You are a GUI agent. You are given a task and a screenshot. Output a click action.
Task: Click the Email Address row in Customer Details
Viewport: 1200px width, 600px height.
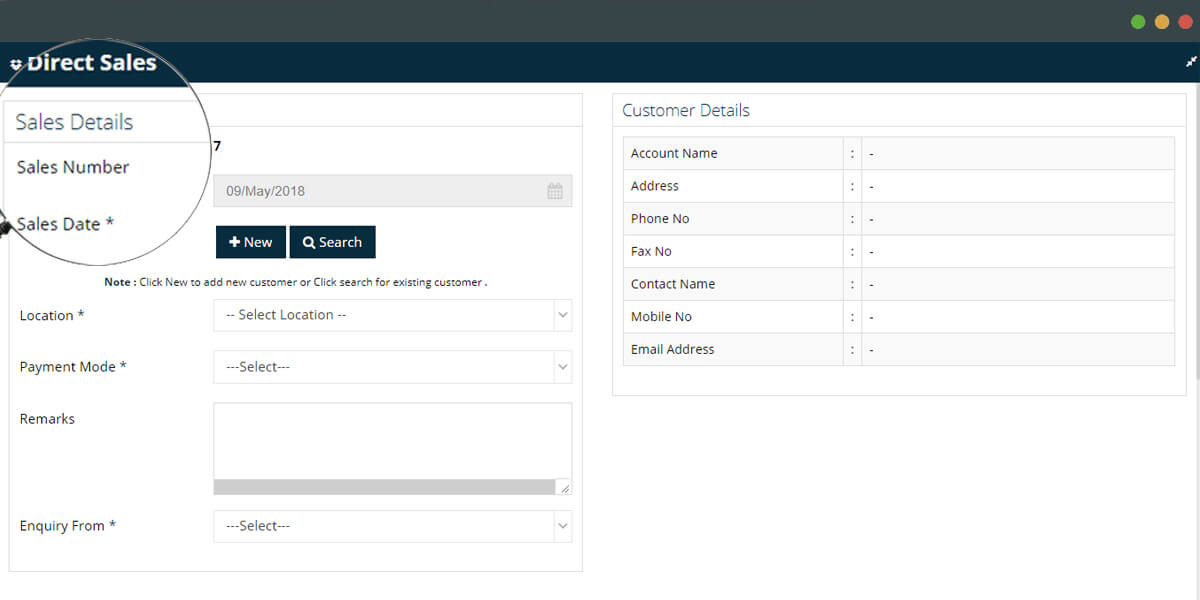(672, 349)
